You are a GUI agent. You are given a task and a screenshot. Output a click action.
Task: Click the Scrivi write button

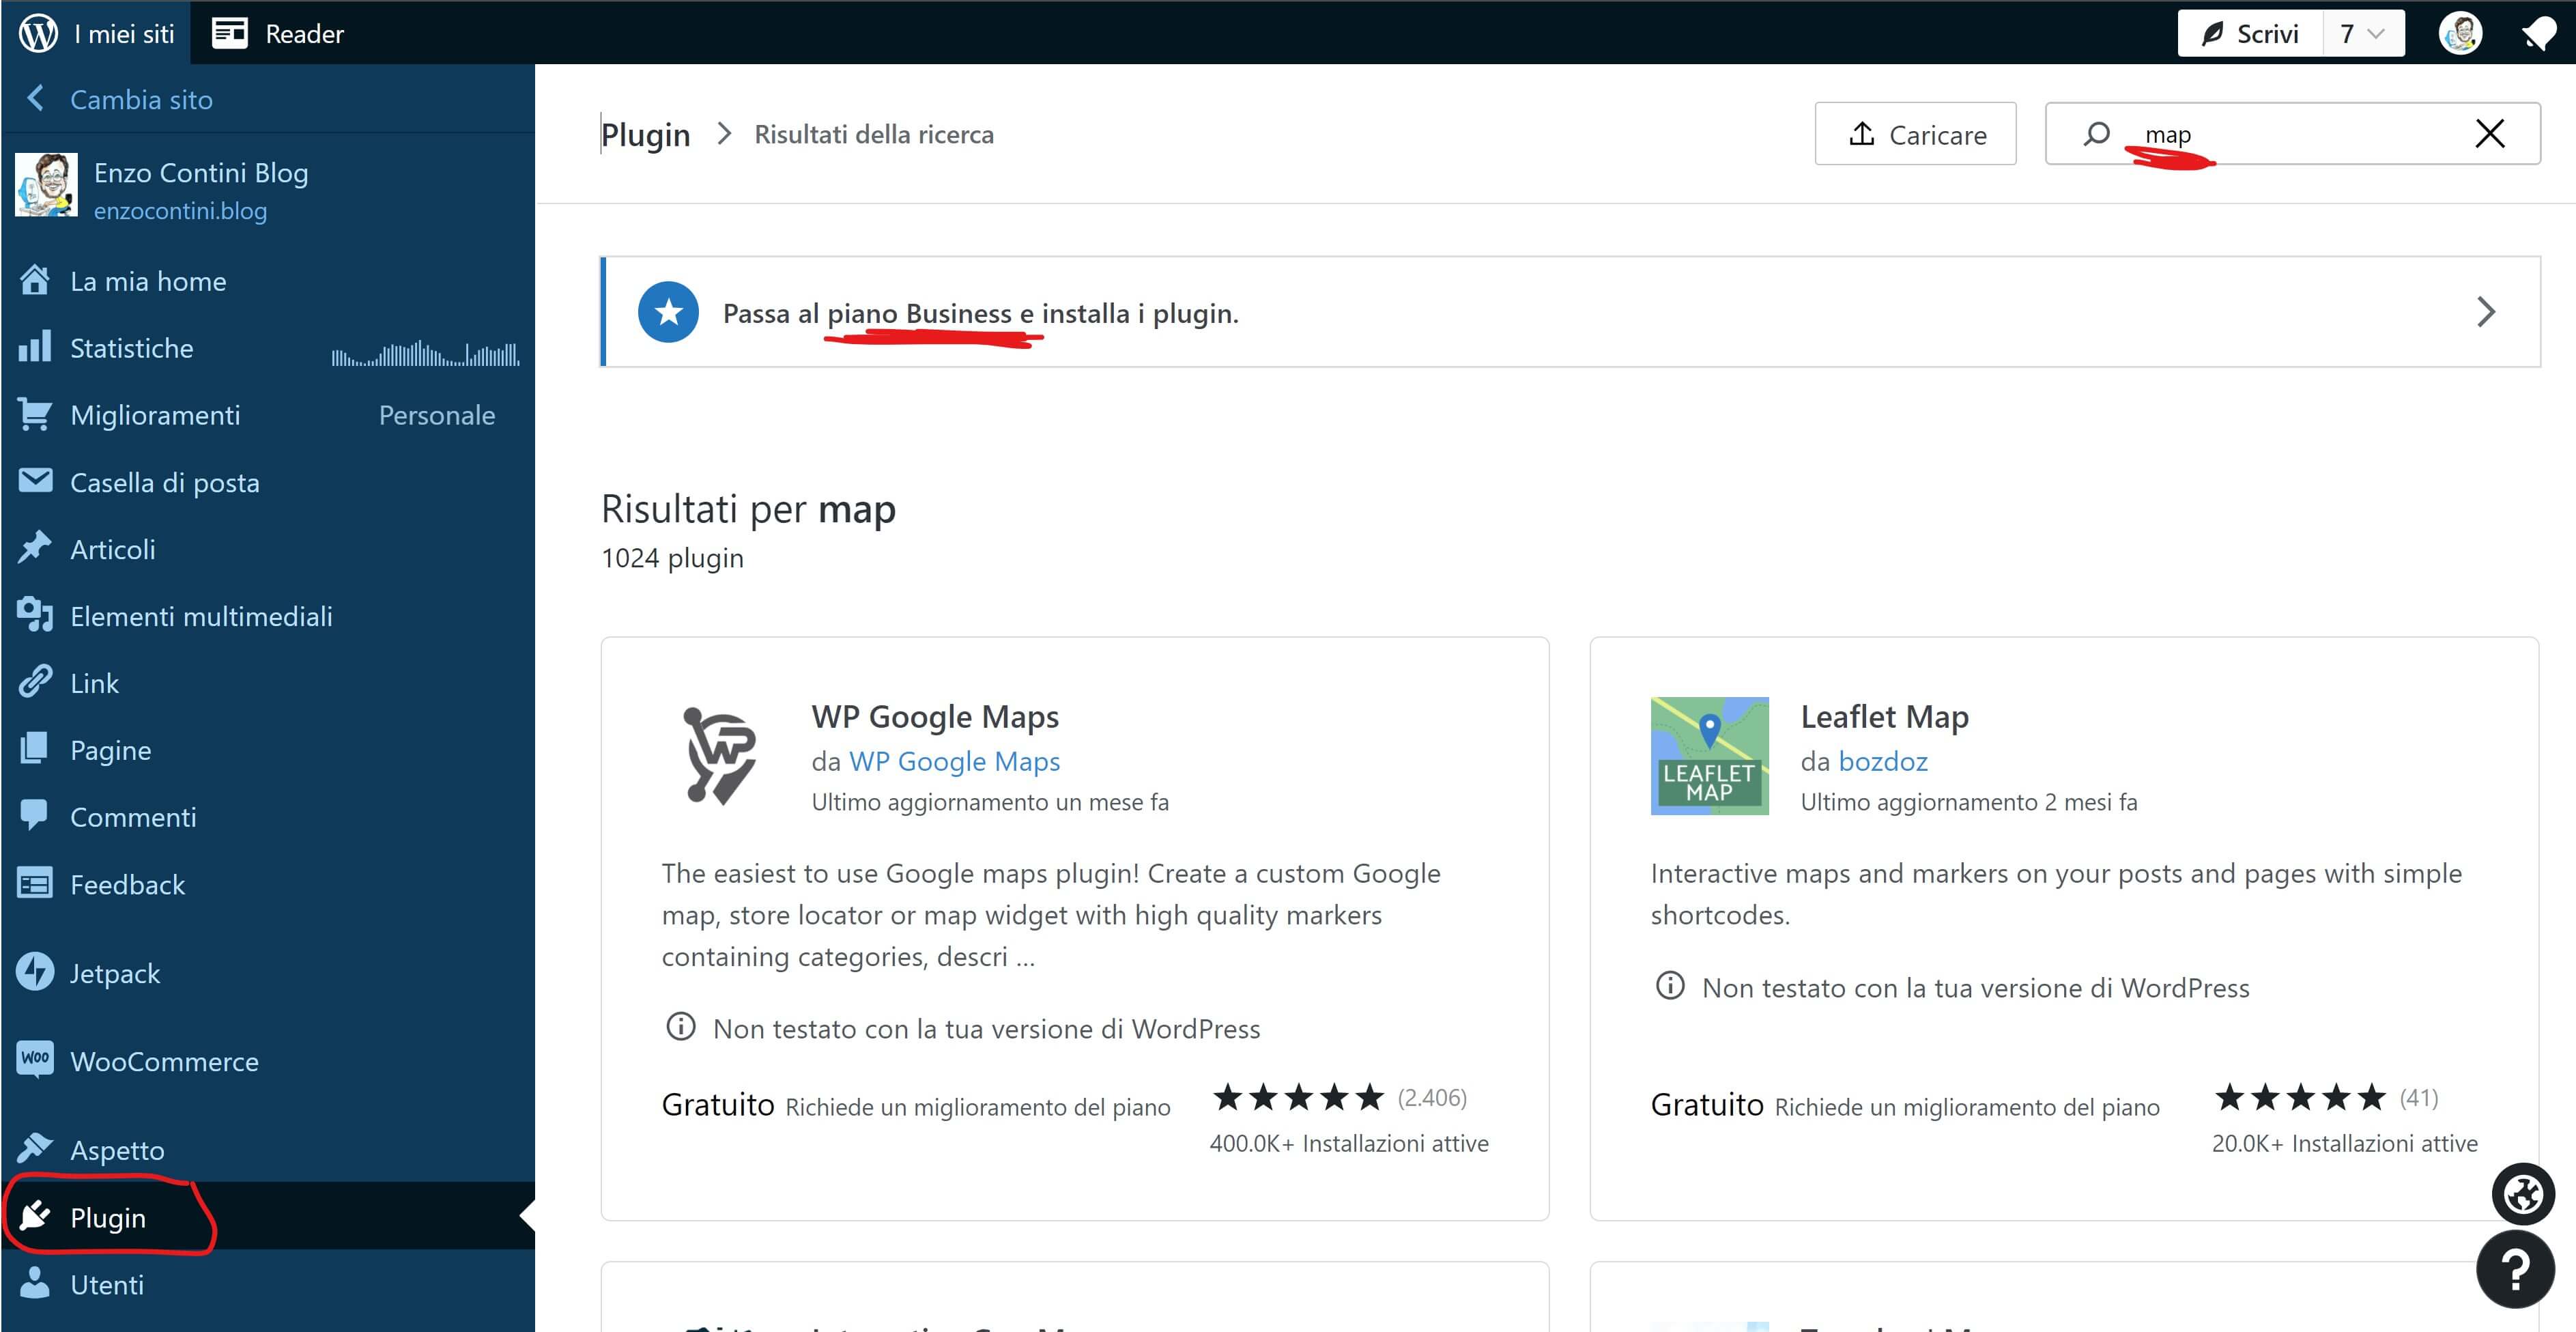pos(2250,34)
